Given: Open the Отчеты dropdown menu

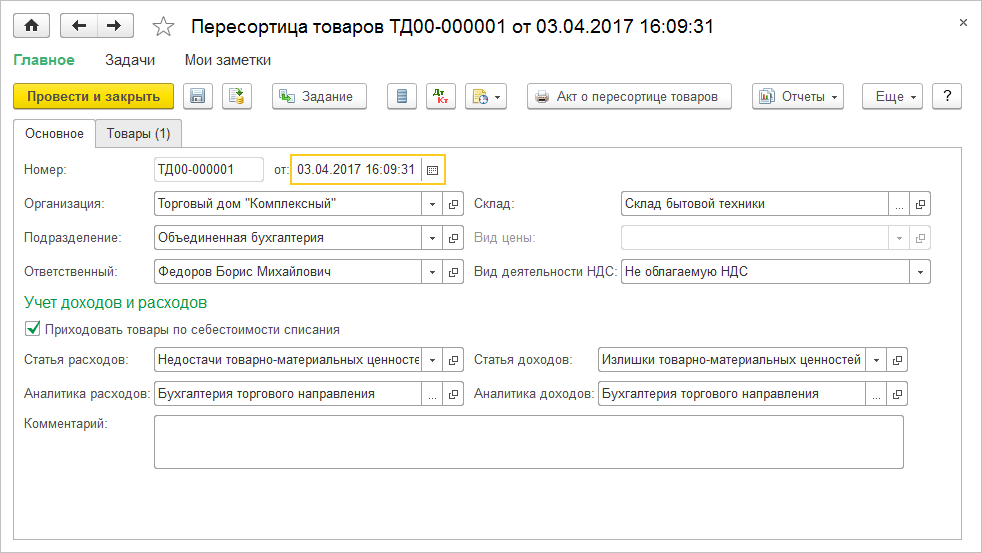Looking at the screenshot, I should click(x=797, y=96).
